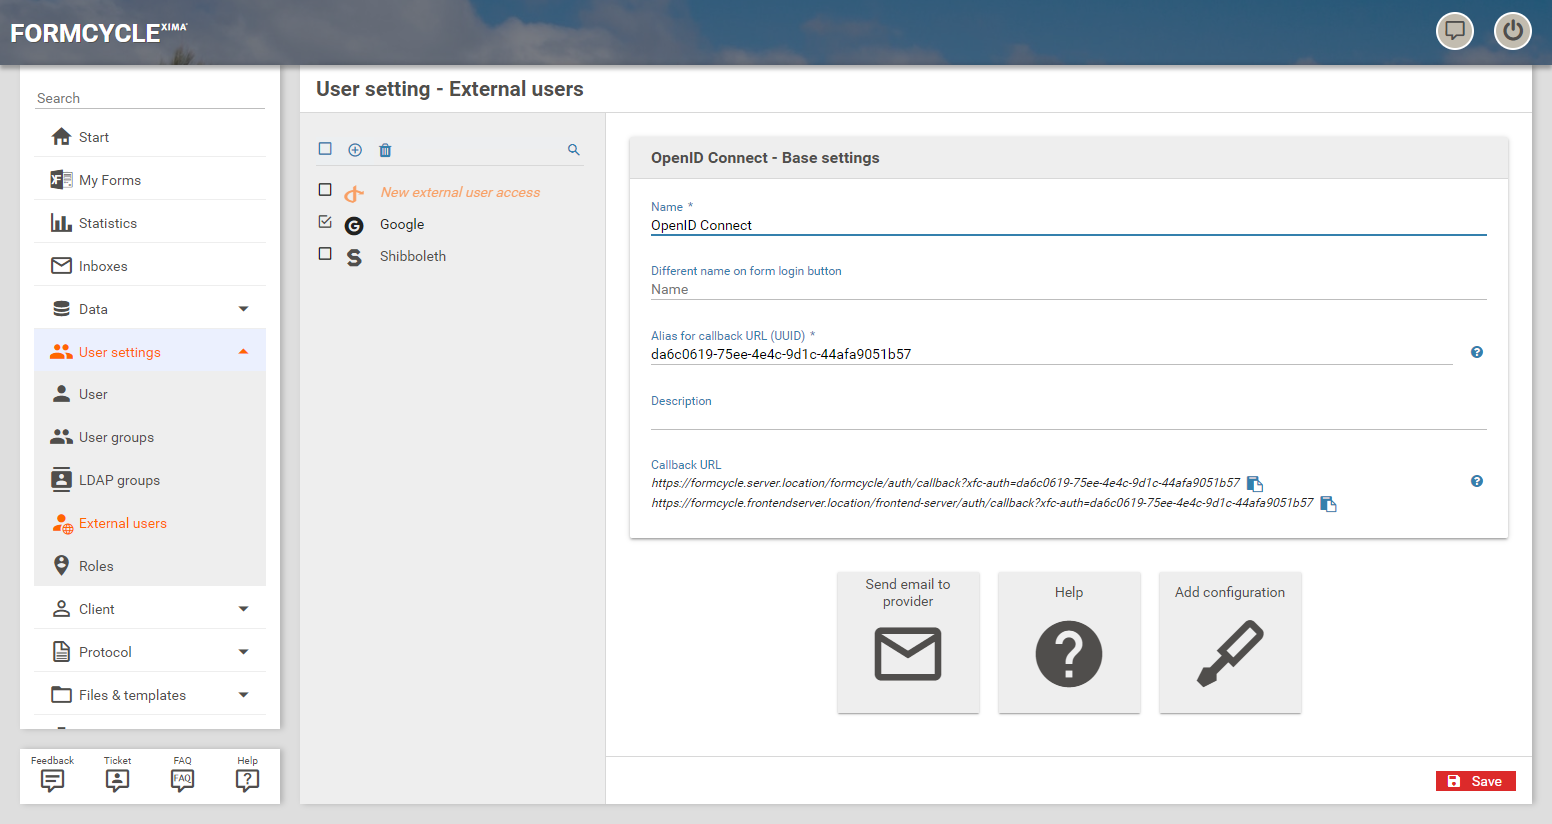Uncheck the Google provider checkbox
This screenshot has height=824, width=1552.
[325, 222]
